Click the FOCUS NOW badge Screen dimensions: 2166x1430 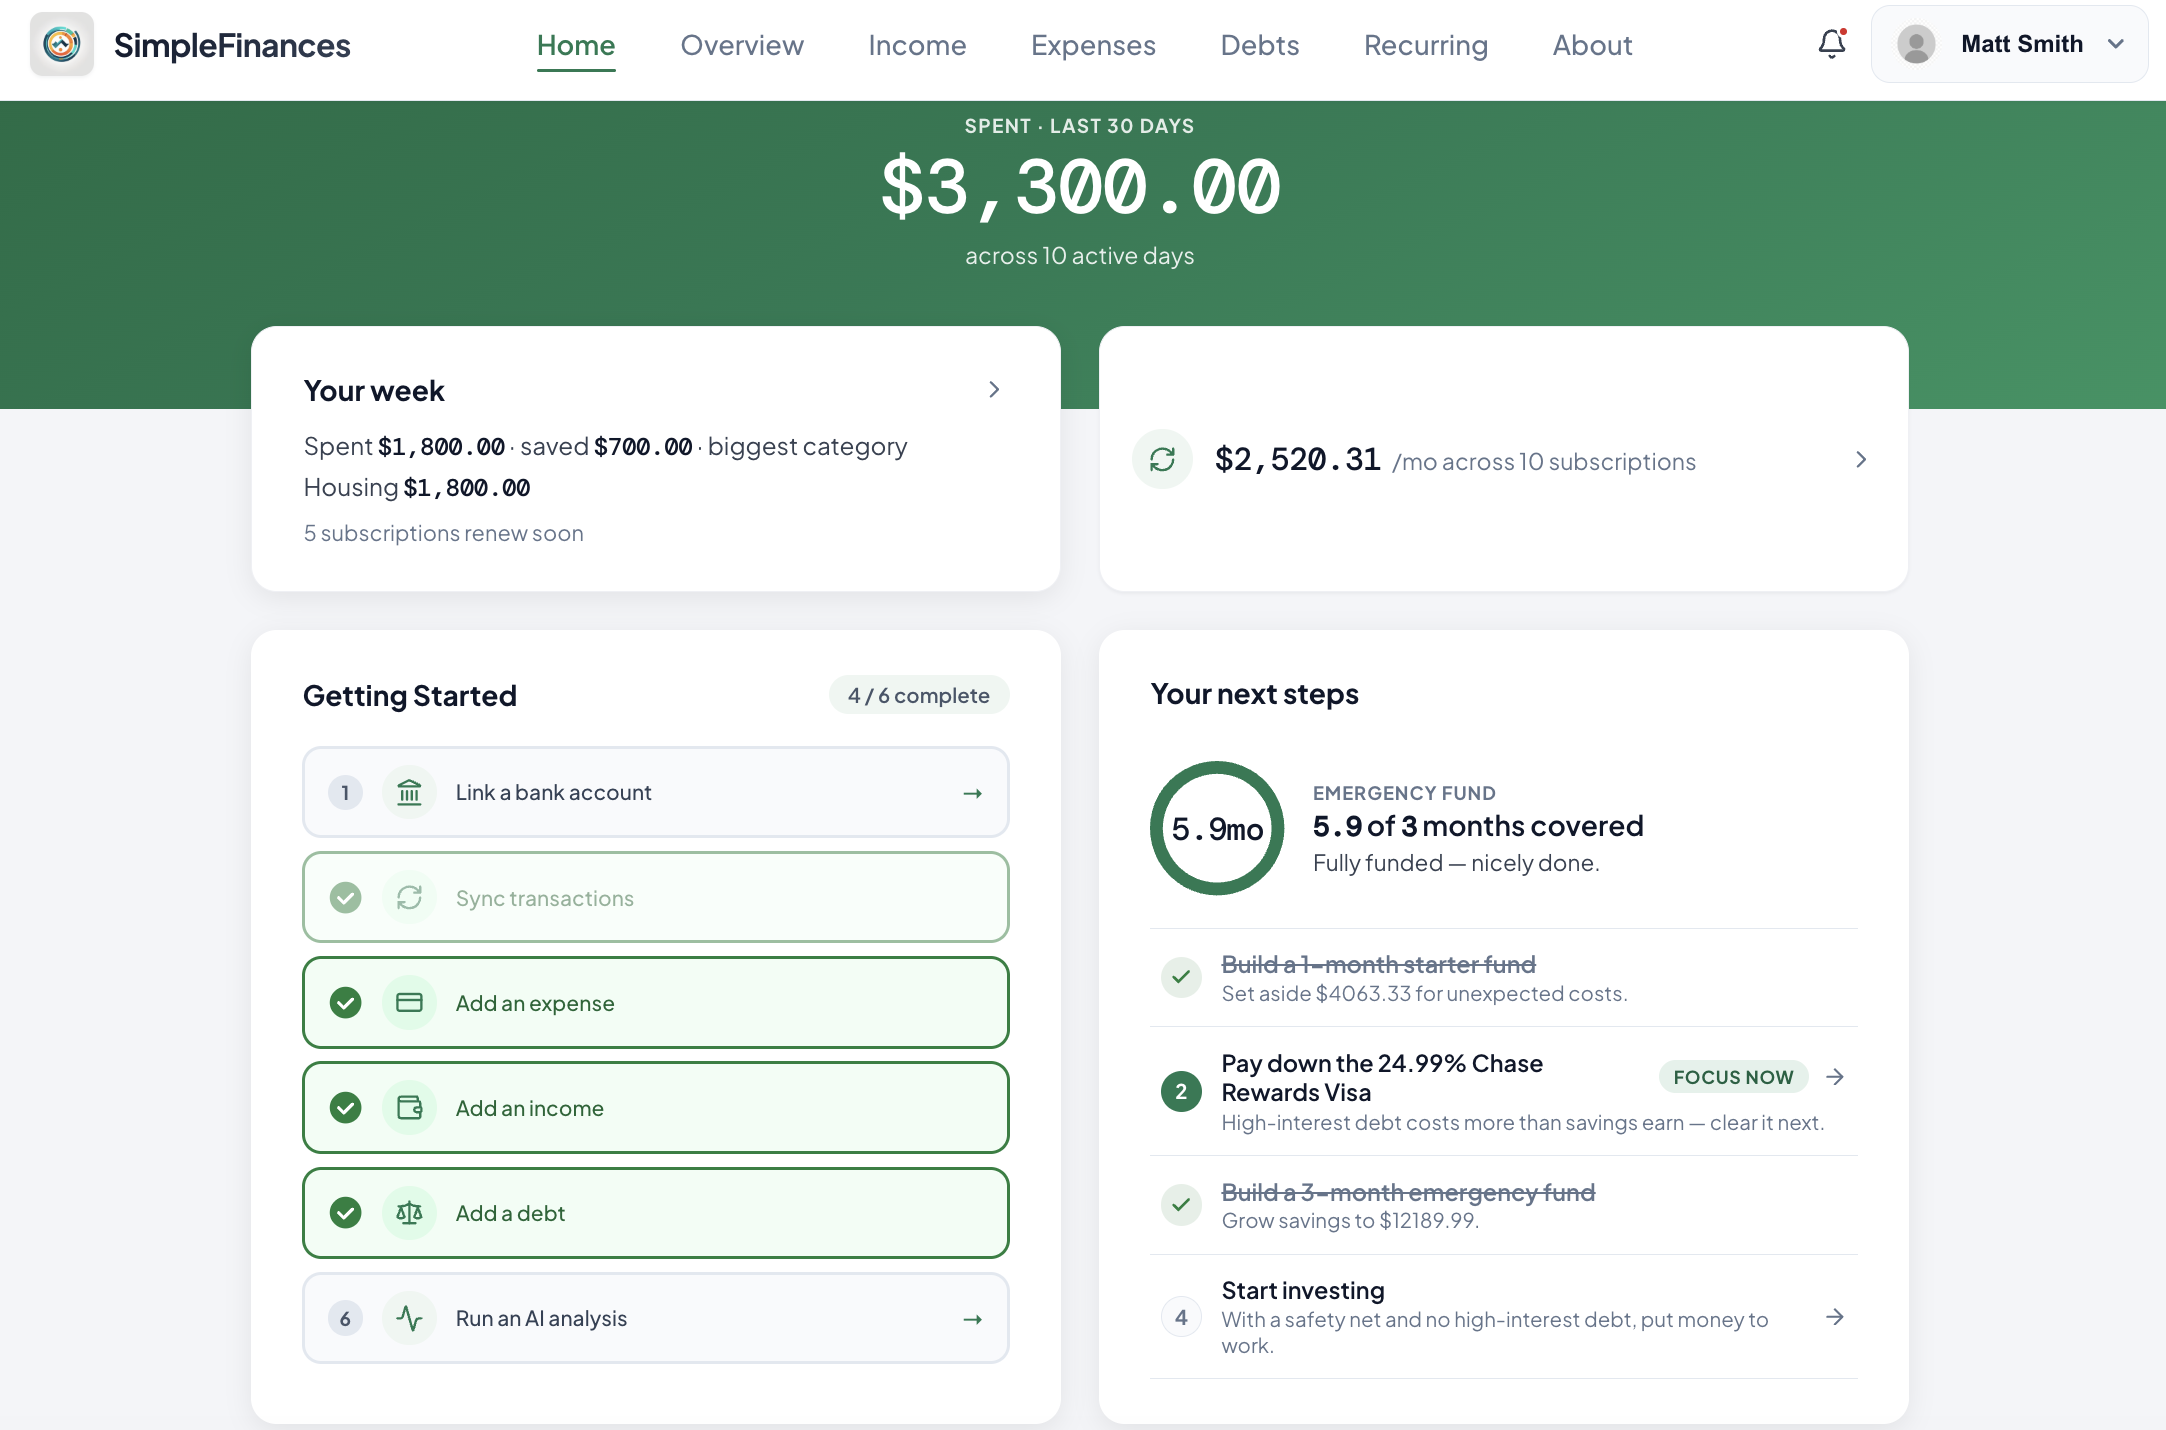tap(1733, 1077)
